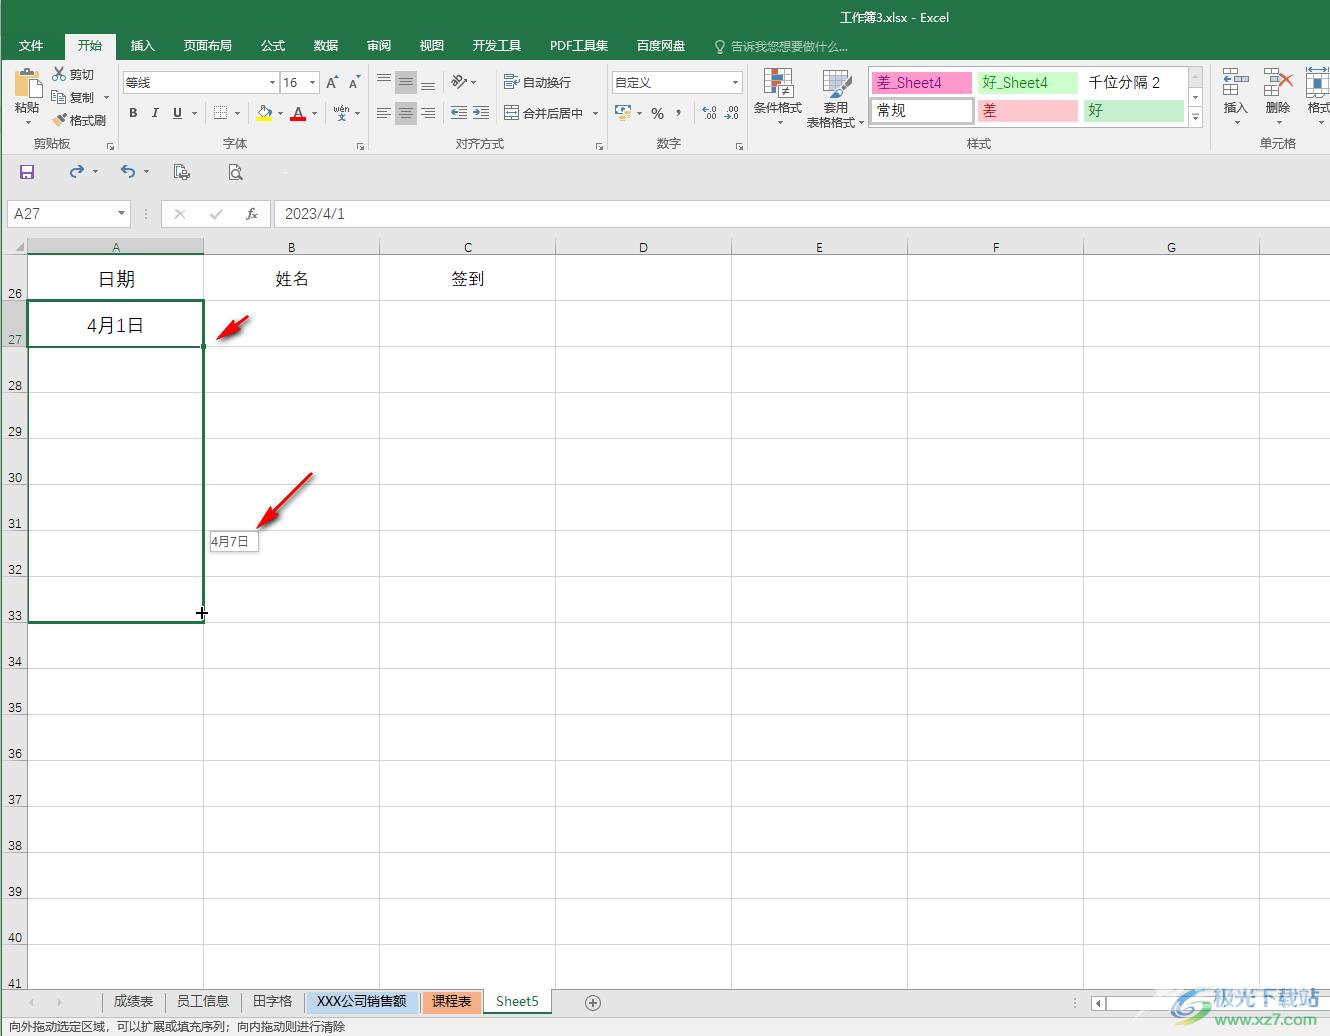
Task: Click Merge and Center (合并后居中)
Action: 544,113
